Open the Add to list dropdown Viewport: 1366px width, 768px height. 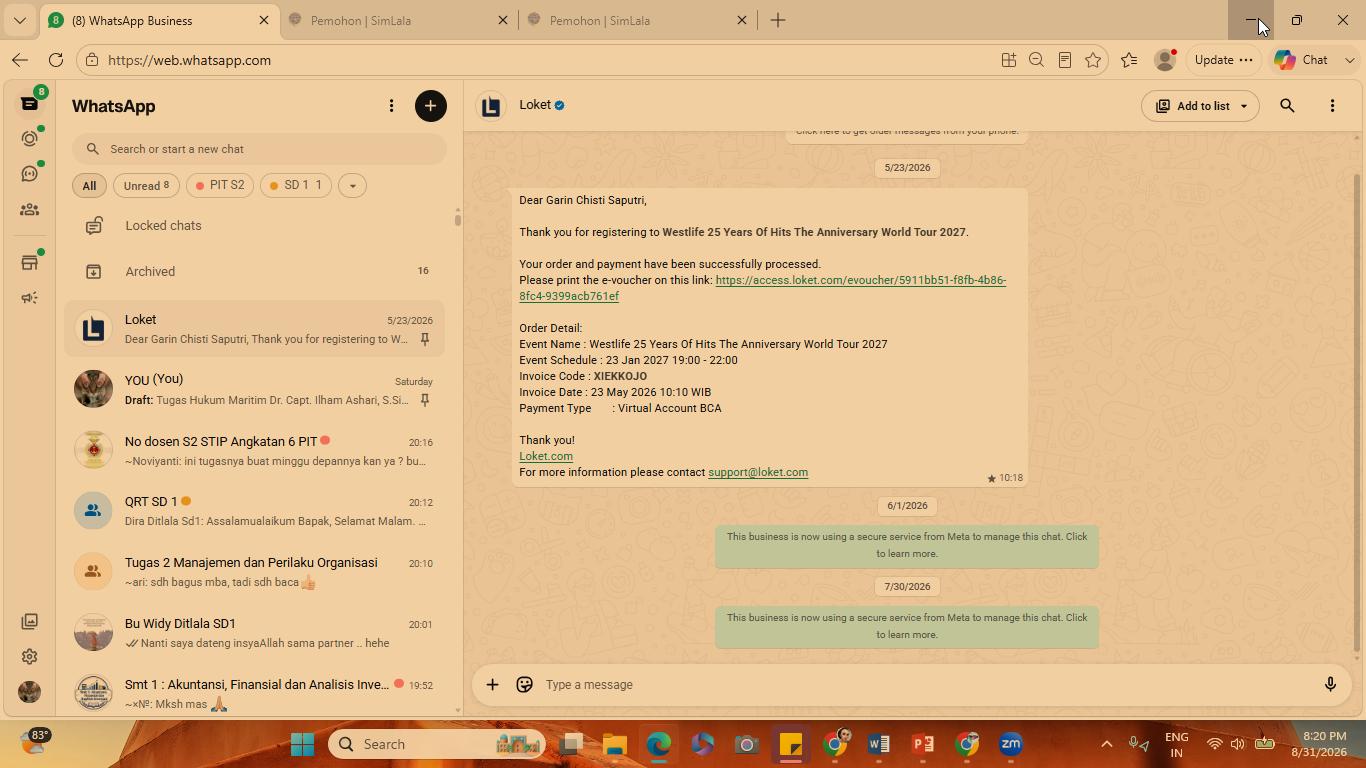pos(1201,106)
